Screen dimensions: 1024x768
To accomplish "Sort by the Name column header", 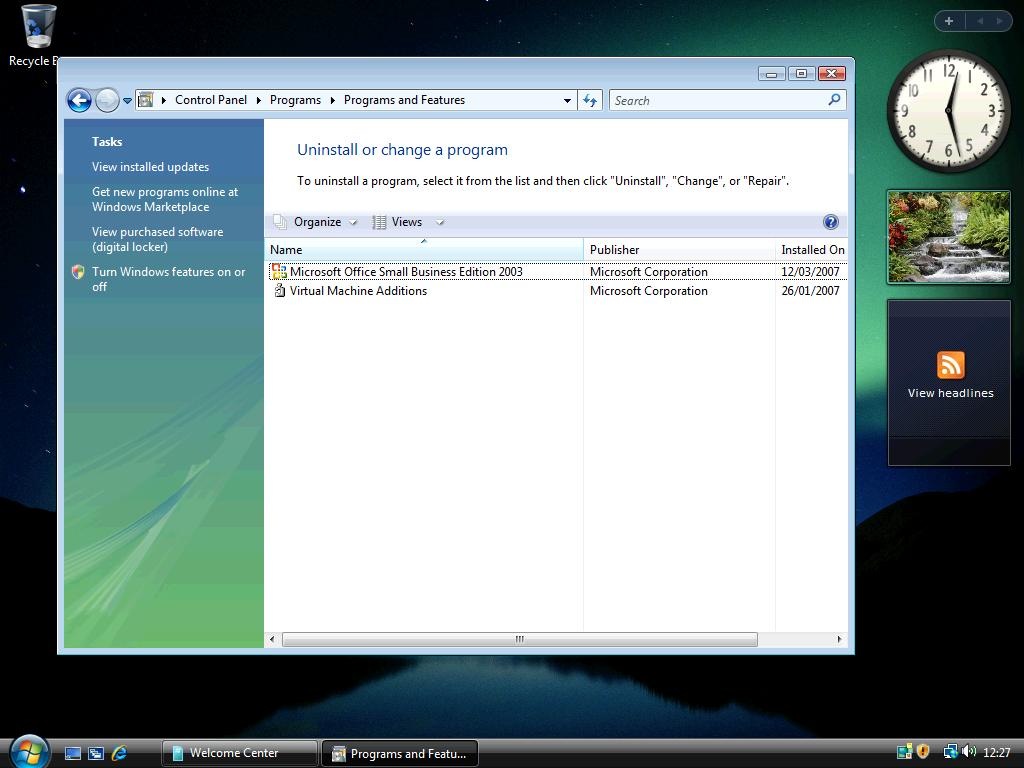I will [x=424, y=249].
